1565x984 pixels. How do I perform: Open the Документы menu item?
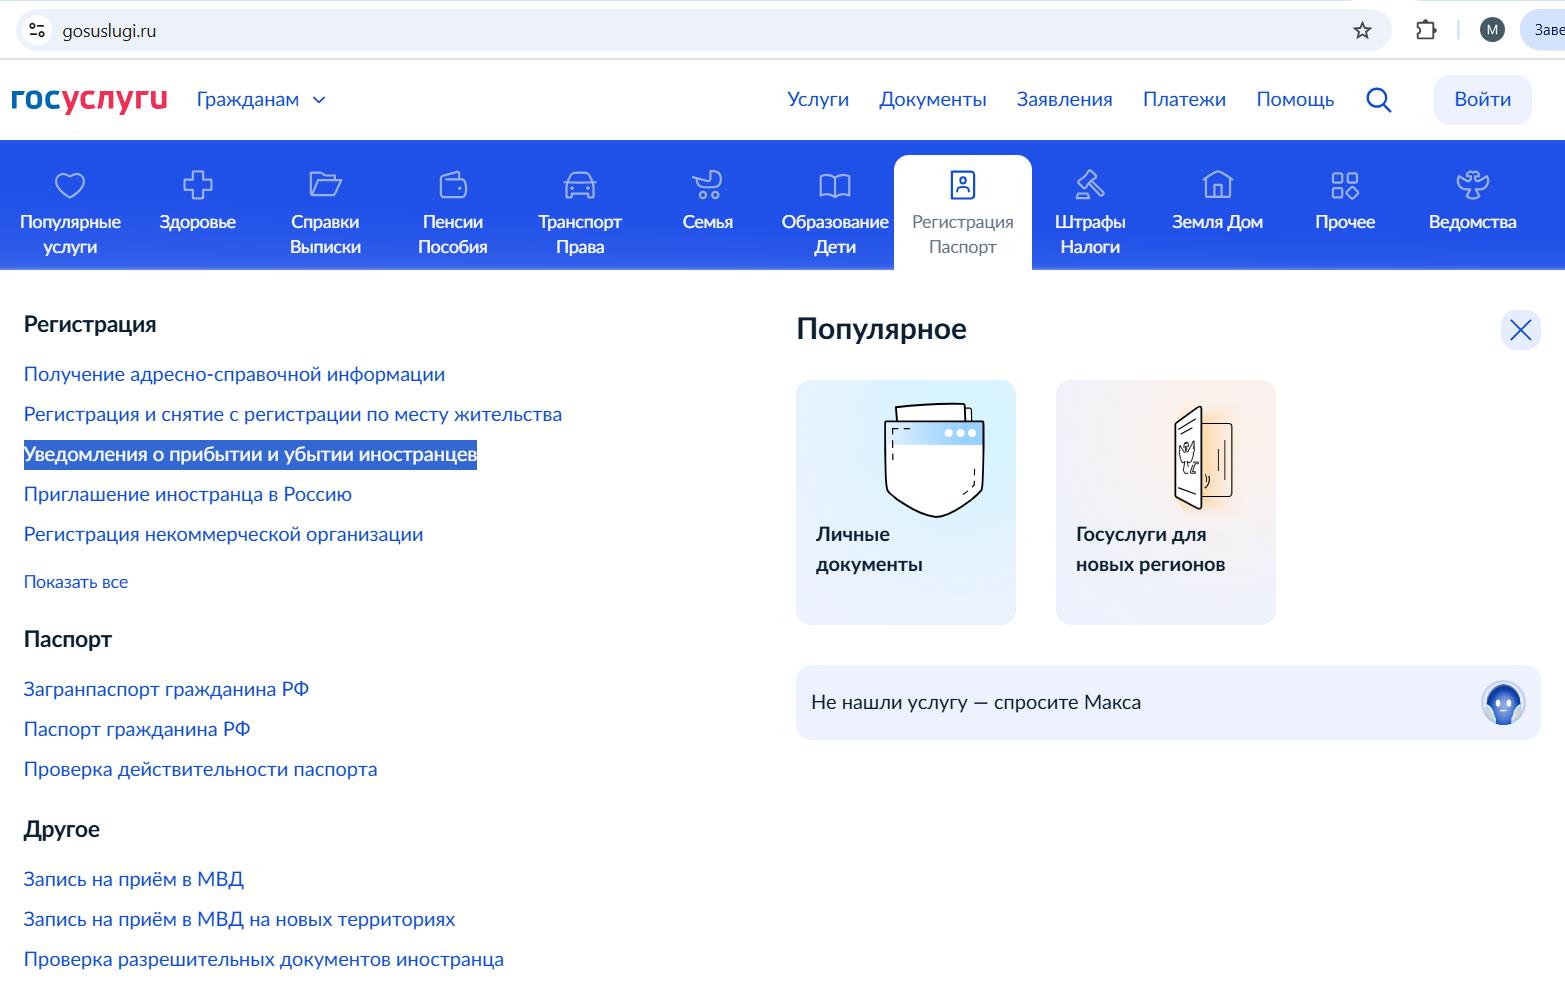[x=932, y=100]
